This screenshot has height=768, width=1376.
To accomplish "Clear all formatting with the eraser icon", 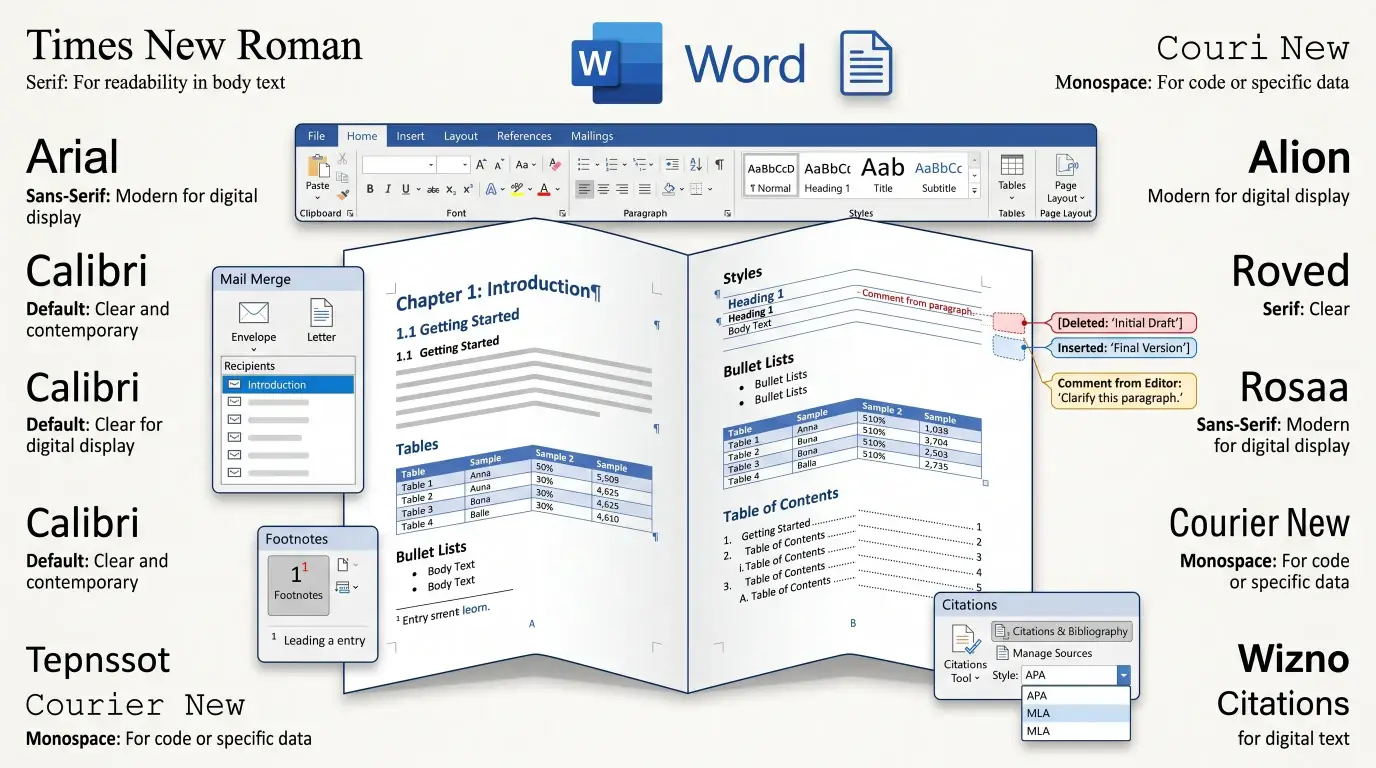I will click(x=556, y=165).
